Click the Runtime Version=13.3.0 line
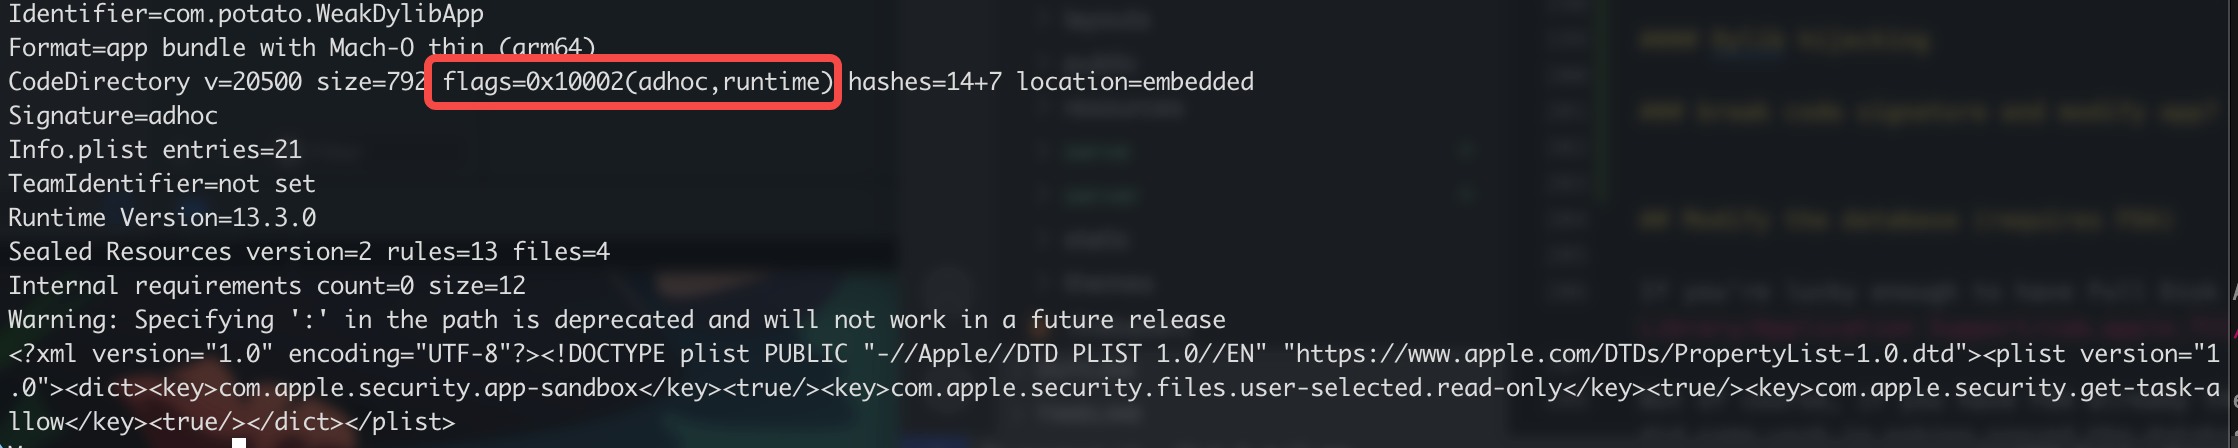Viewport: 2238px width, 448px height. tap(162, 218)
